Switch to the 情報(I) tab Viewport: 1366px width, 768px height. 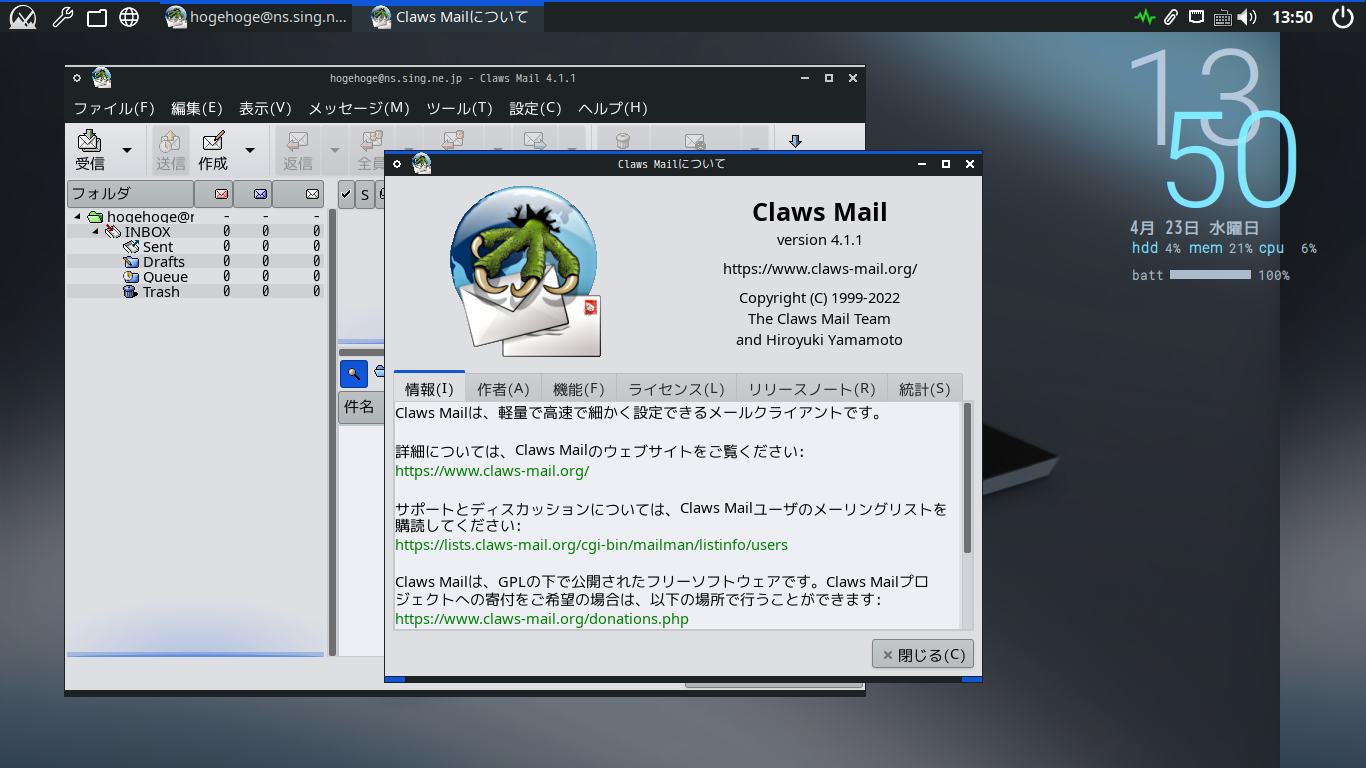(429, 389)
